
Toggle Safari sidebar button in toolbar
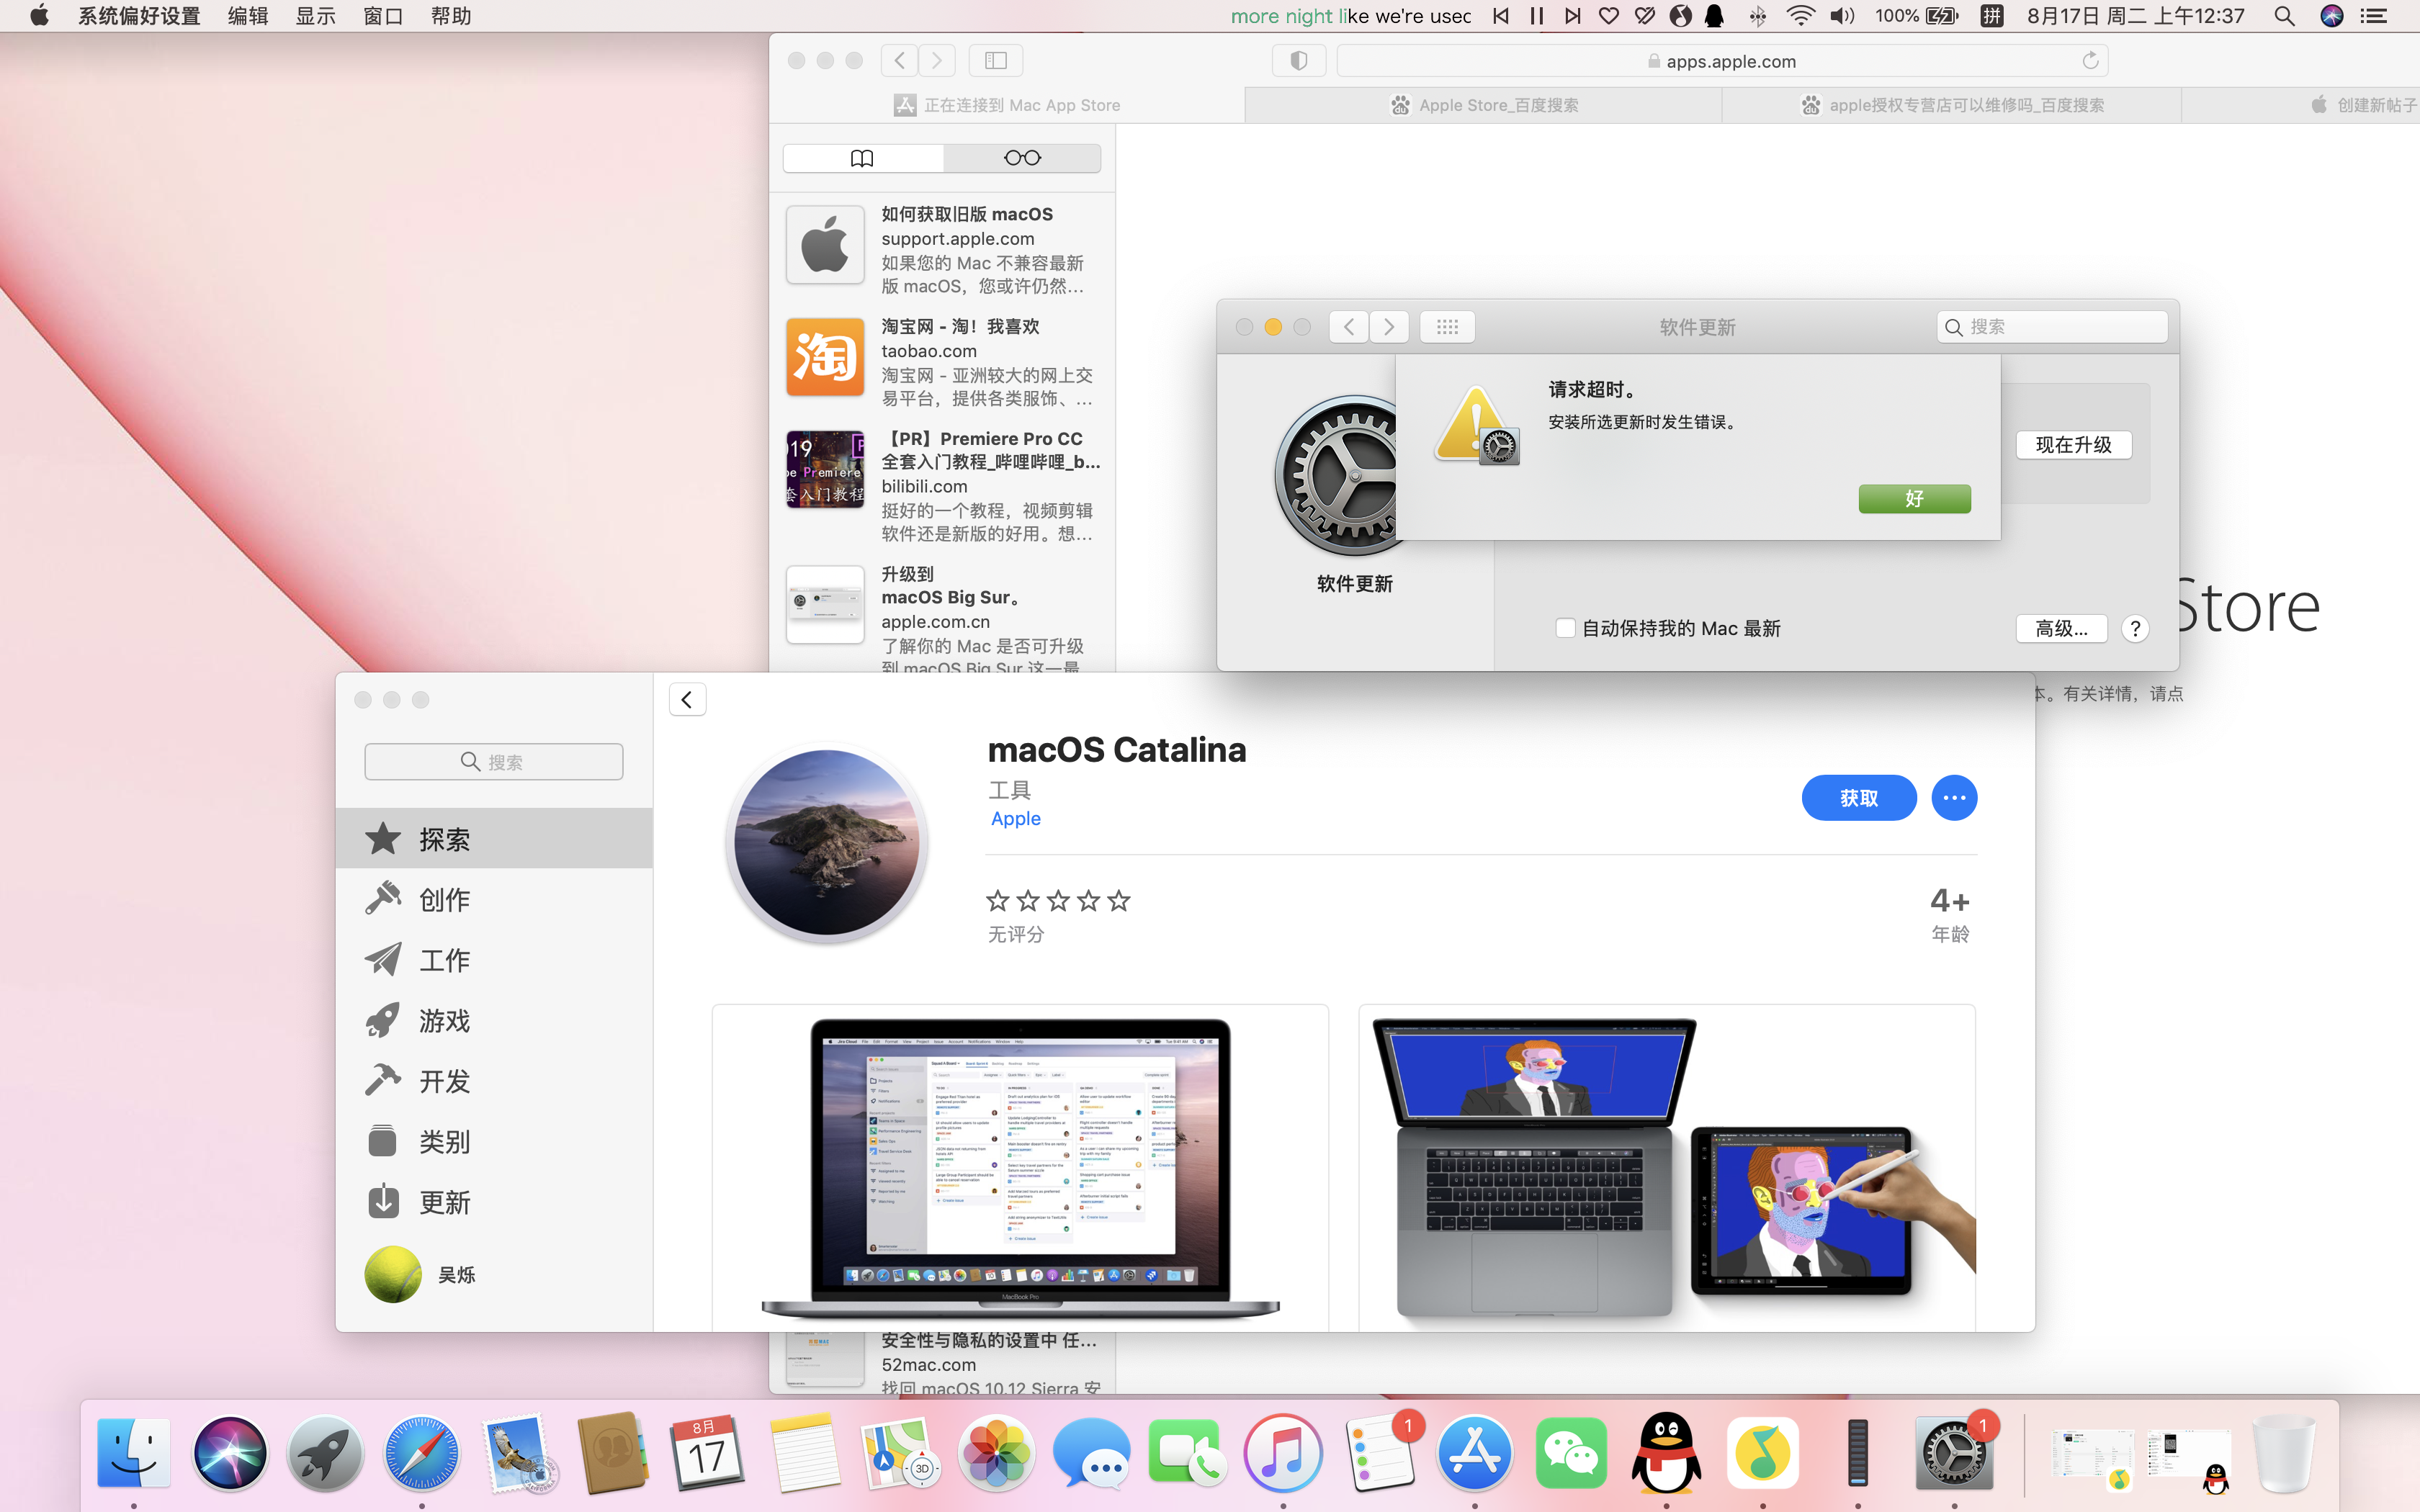(995, 61)
